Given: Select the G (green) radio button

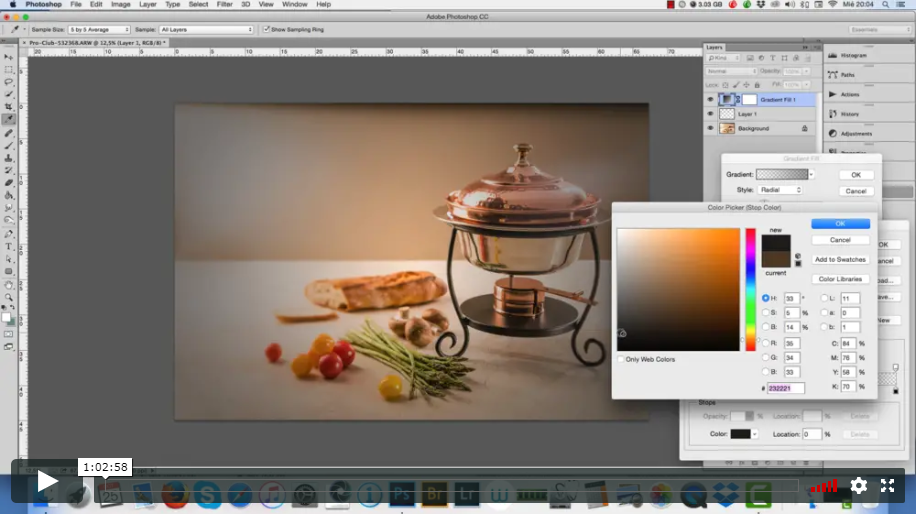Looking at the screenshot, I should click(765, 357).
